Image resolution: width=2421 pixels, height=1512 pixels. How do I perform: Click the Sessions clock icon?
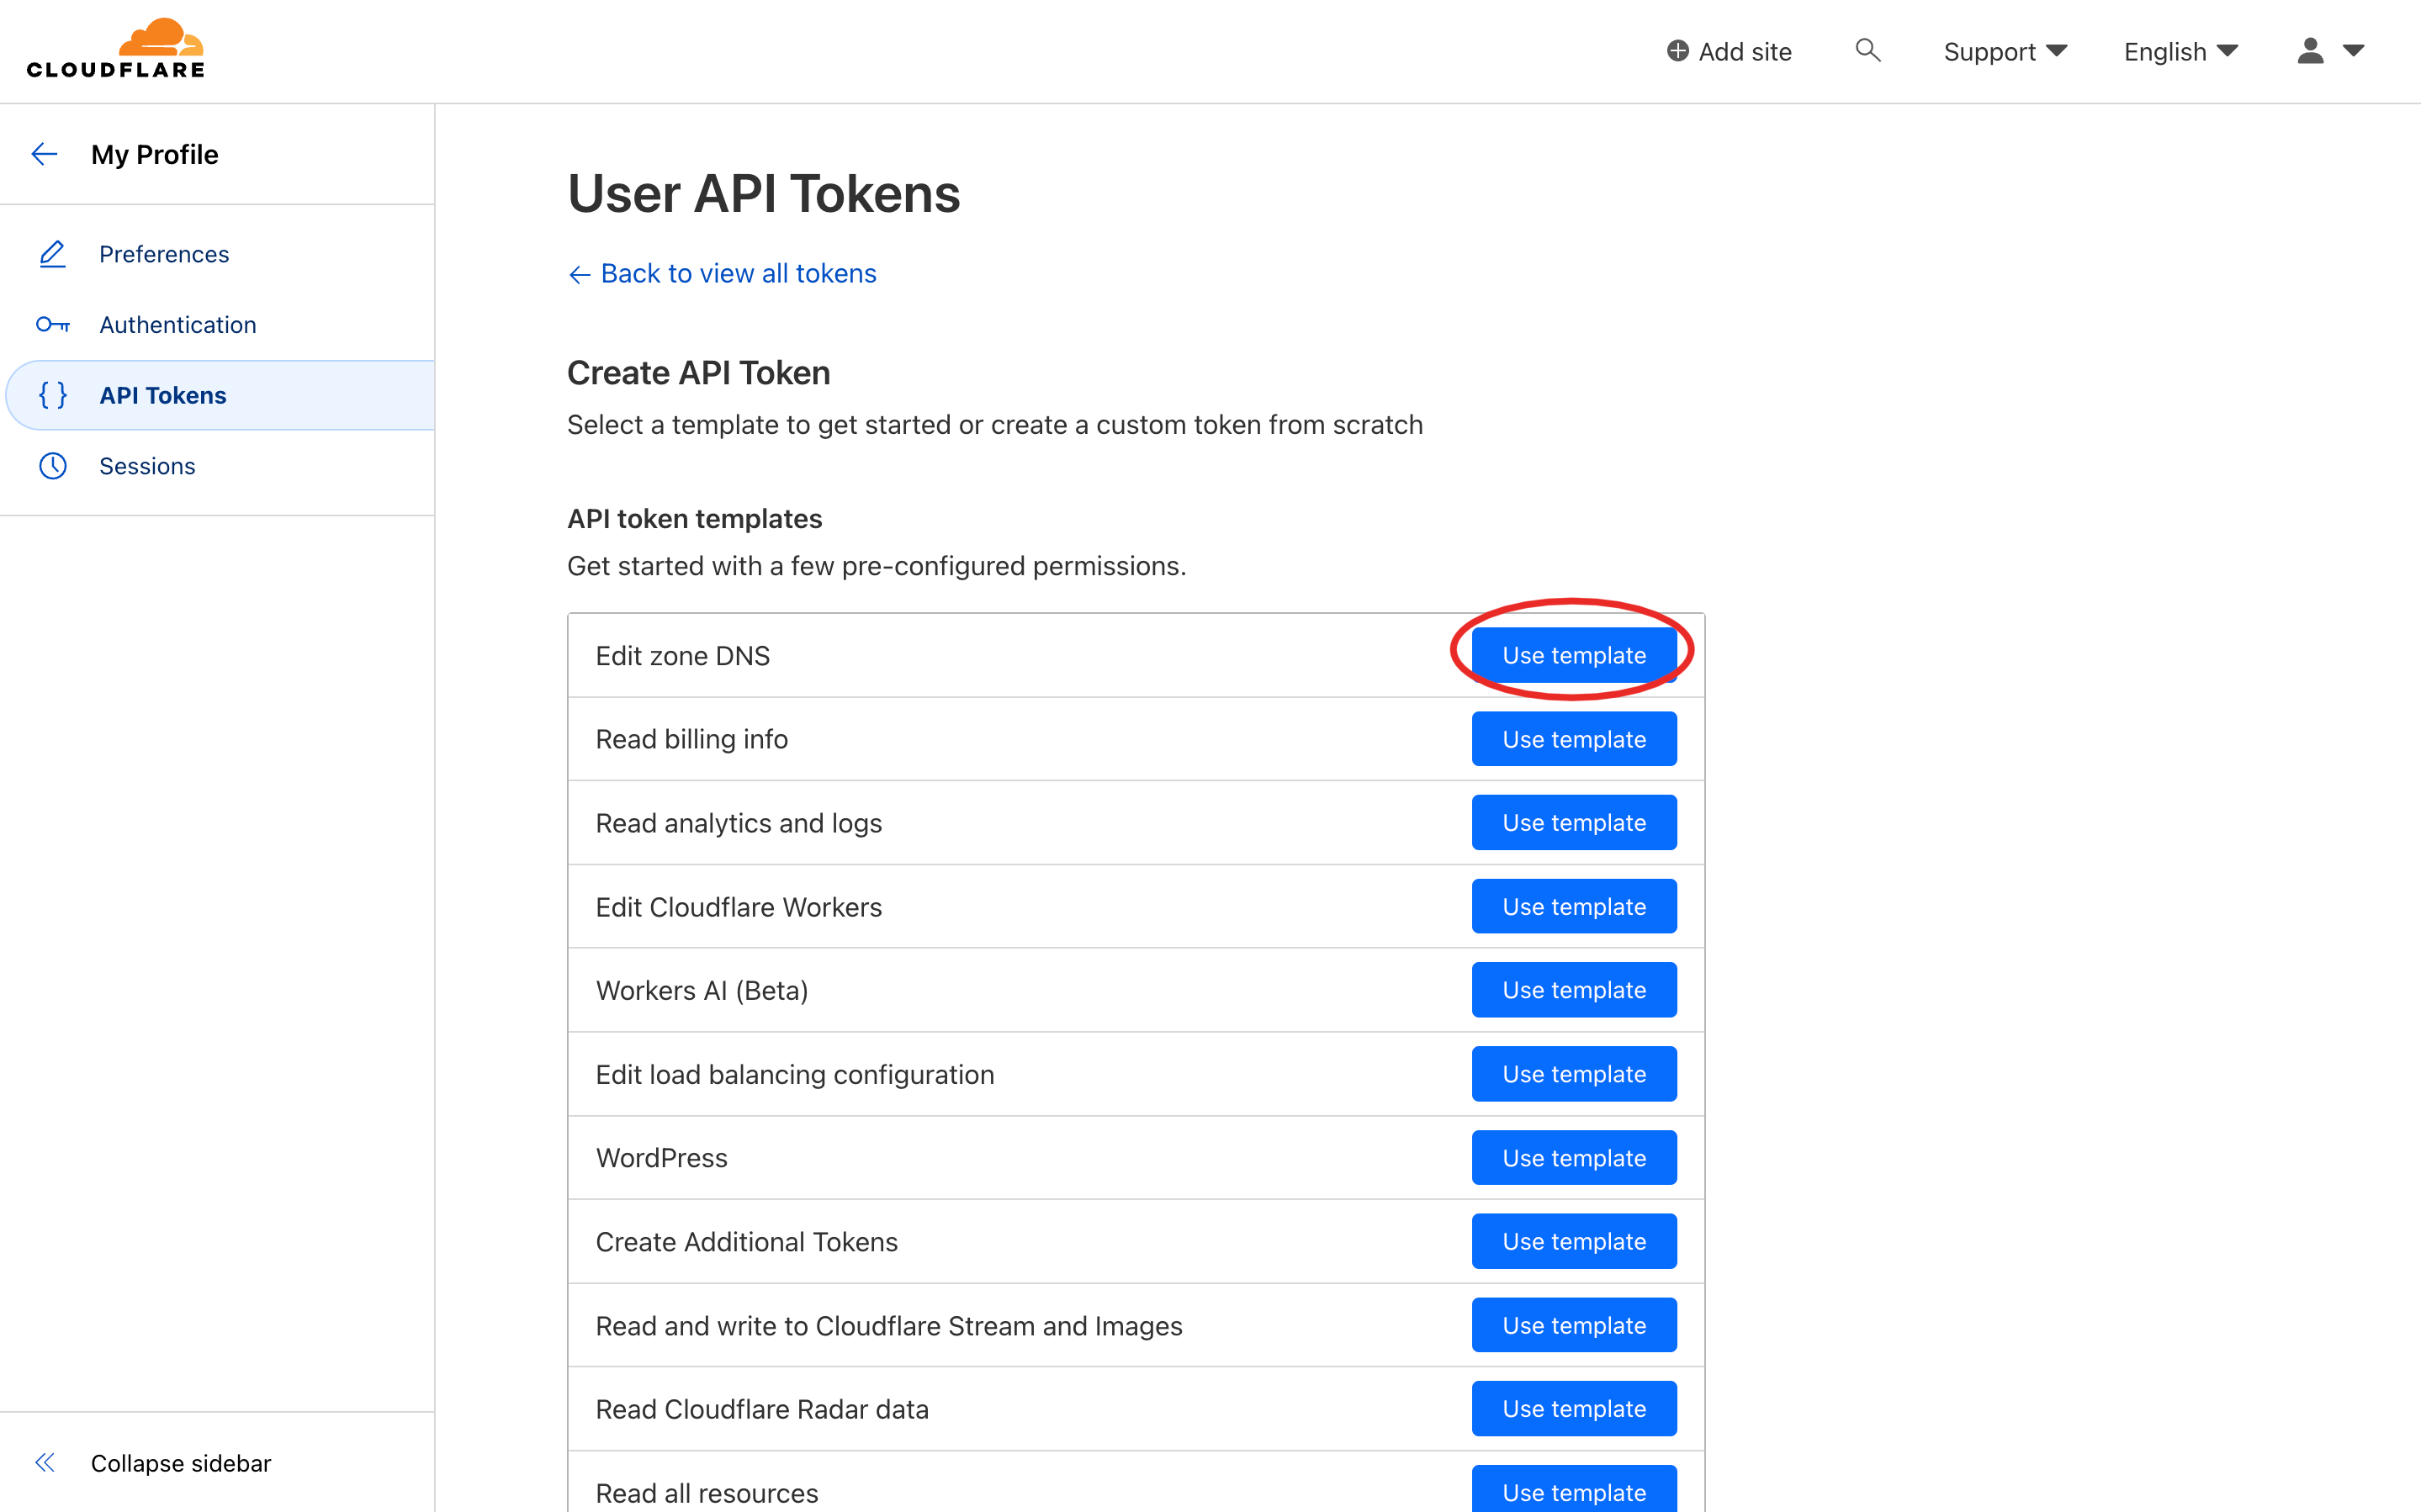coord(52,466)
